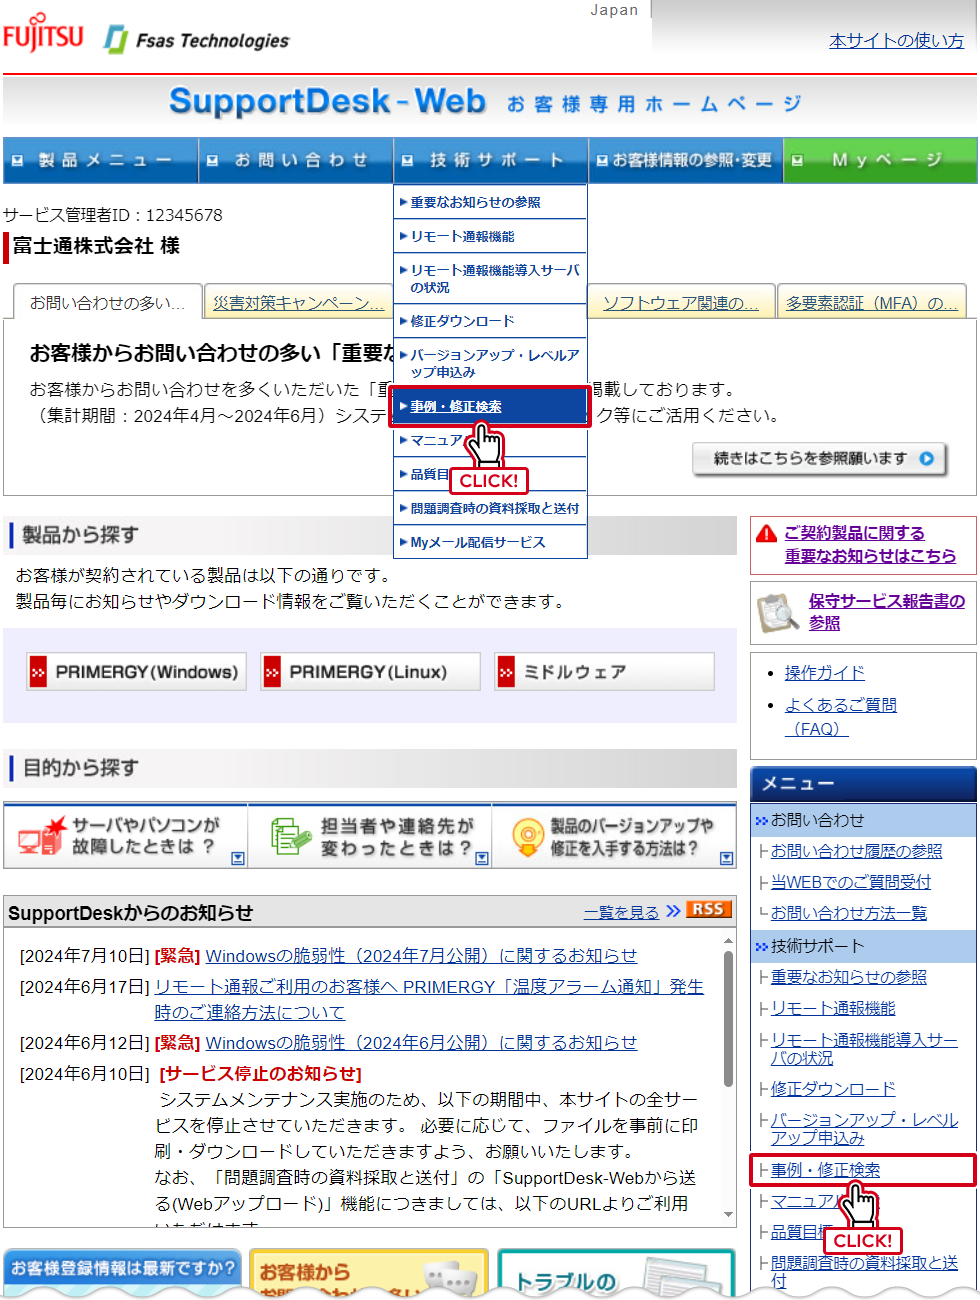Open the お問い合わせ navigation menu
Screen dimensions: 980x1300
coord(296,160)
